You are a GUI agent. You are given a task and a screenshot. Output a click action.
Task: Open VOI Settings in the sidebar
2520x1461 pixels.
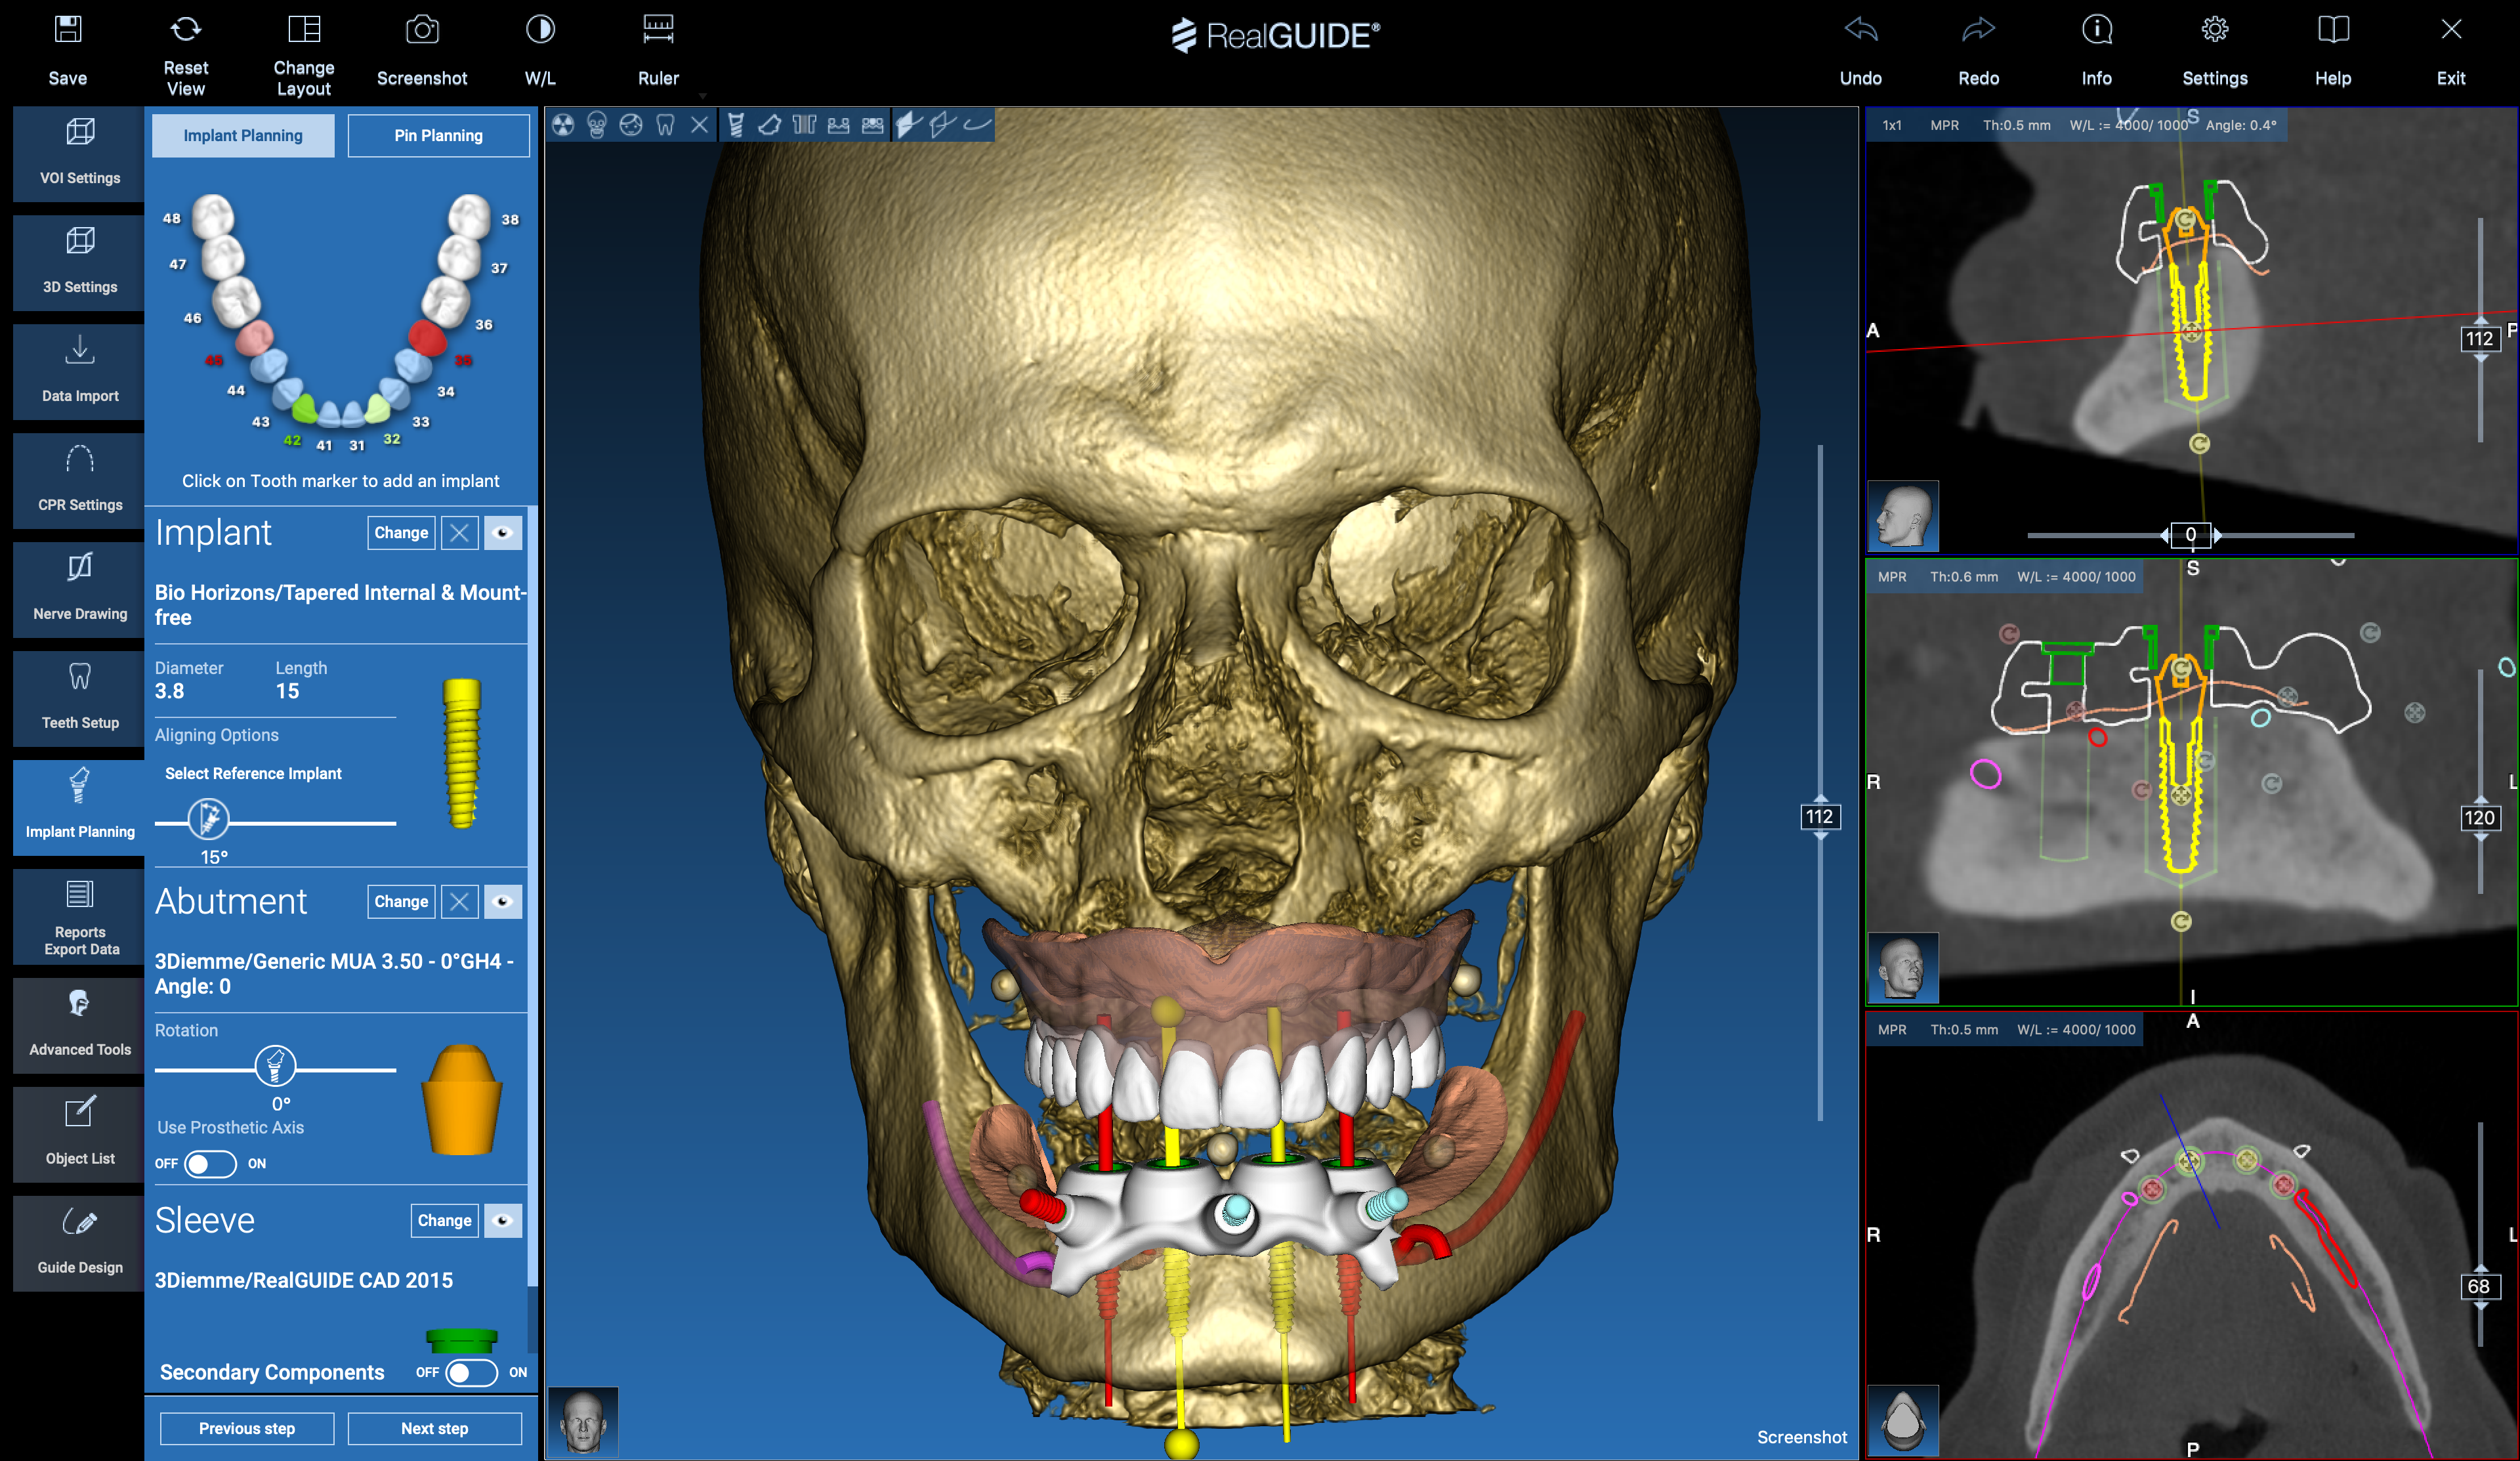79,153
